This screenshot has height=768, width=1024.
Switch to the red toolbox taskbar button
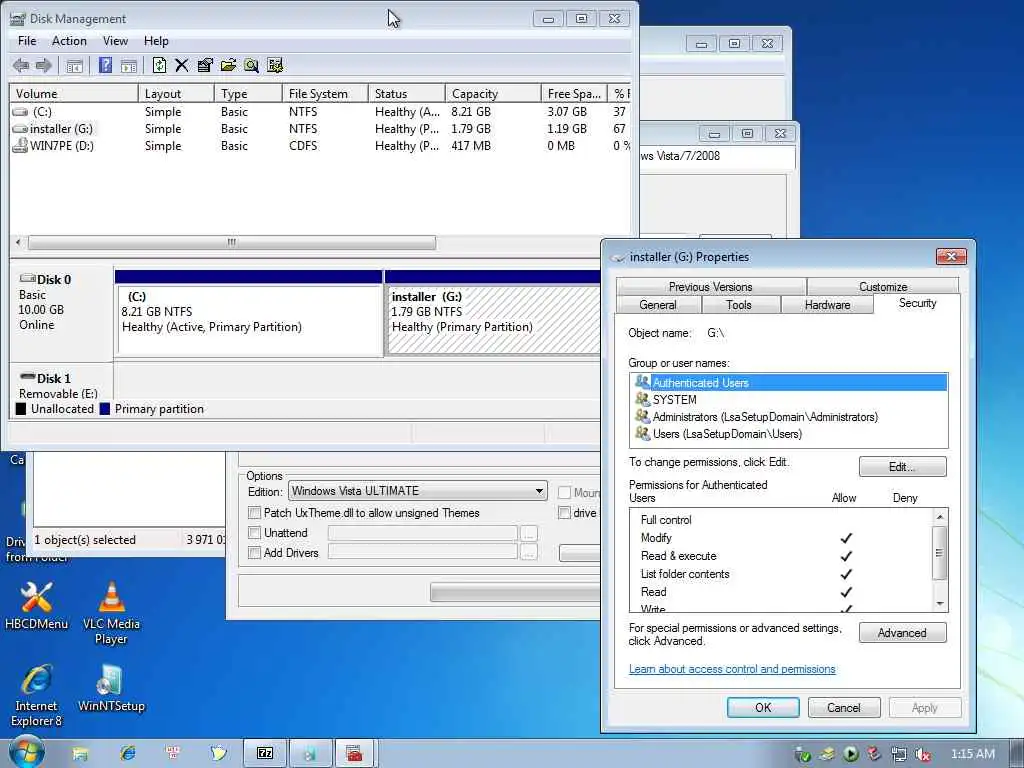[x=355, y=754]
